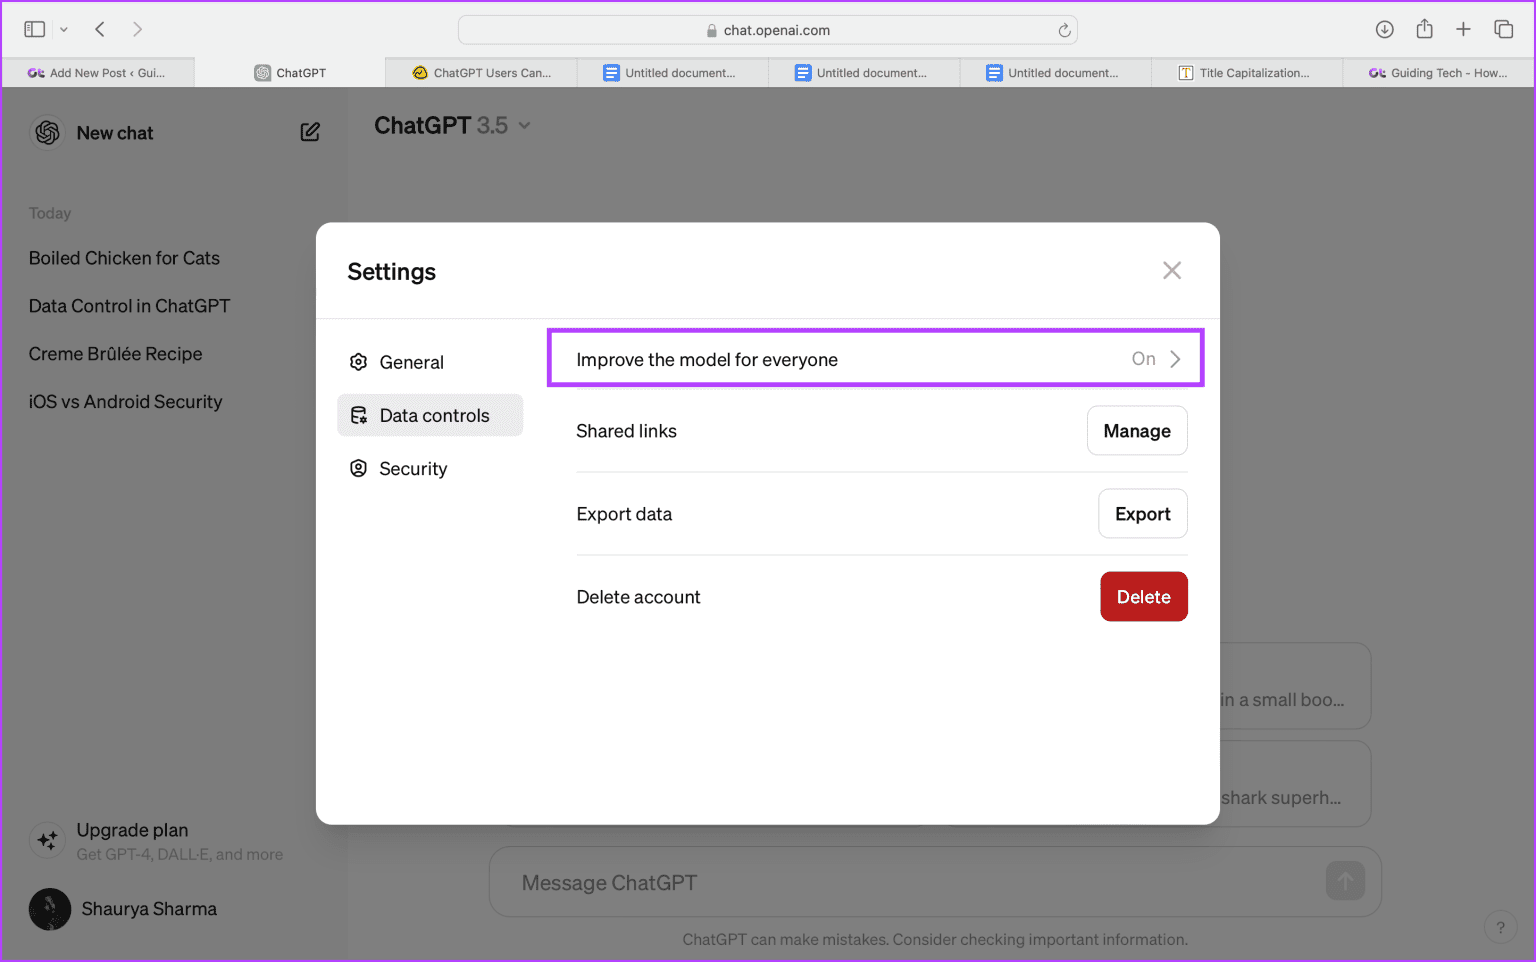The height and width of the screenshot is (962, 1536).
Task: Click the Data controls icon
Action: point(358,415)
